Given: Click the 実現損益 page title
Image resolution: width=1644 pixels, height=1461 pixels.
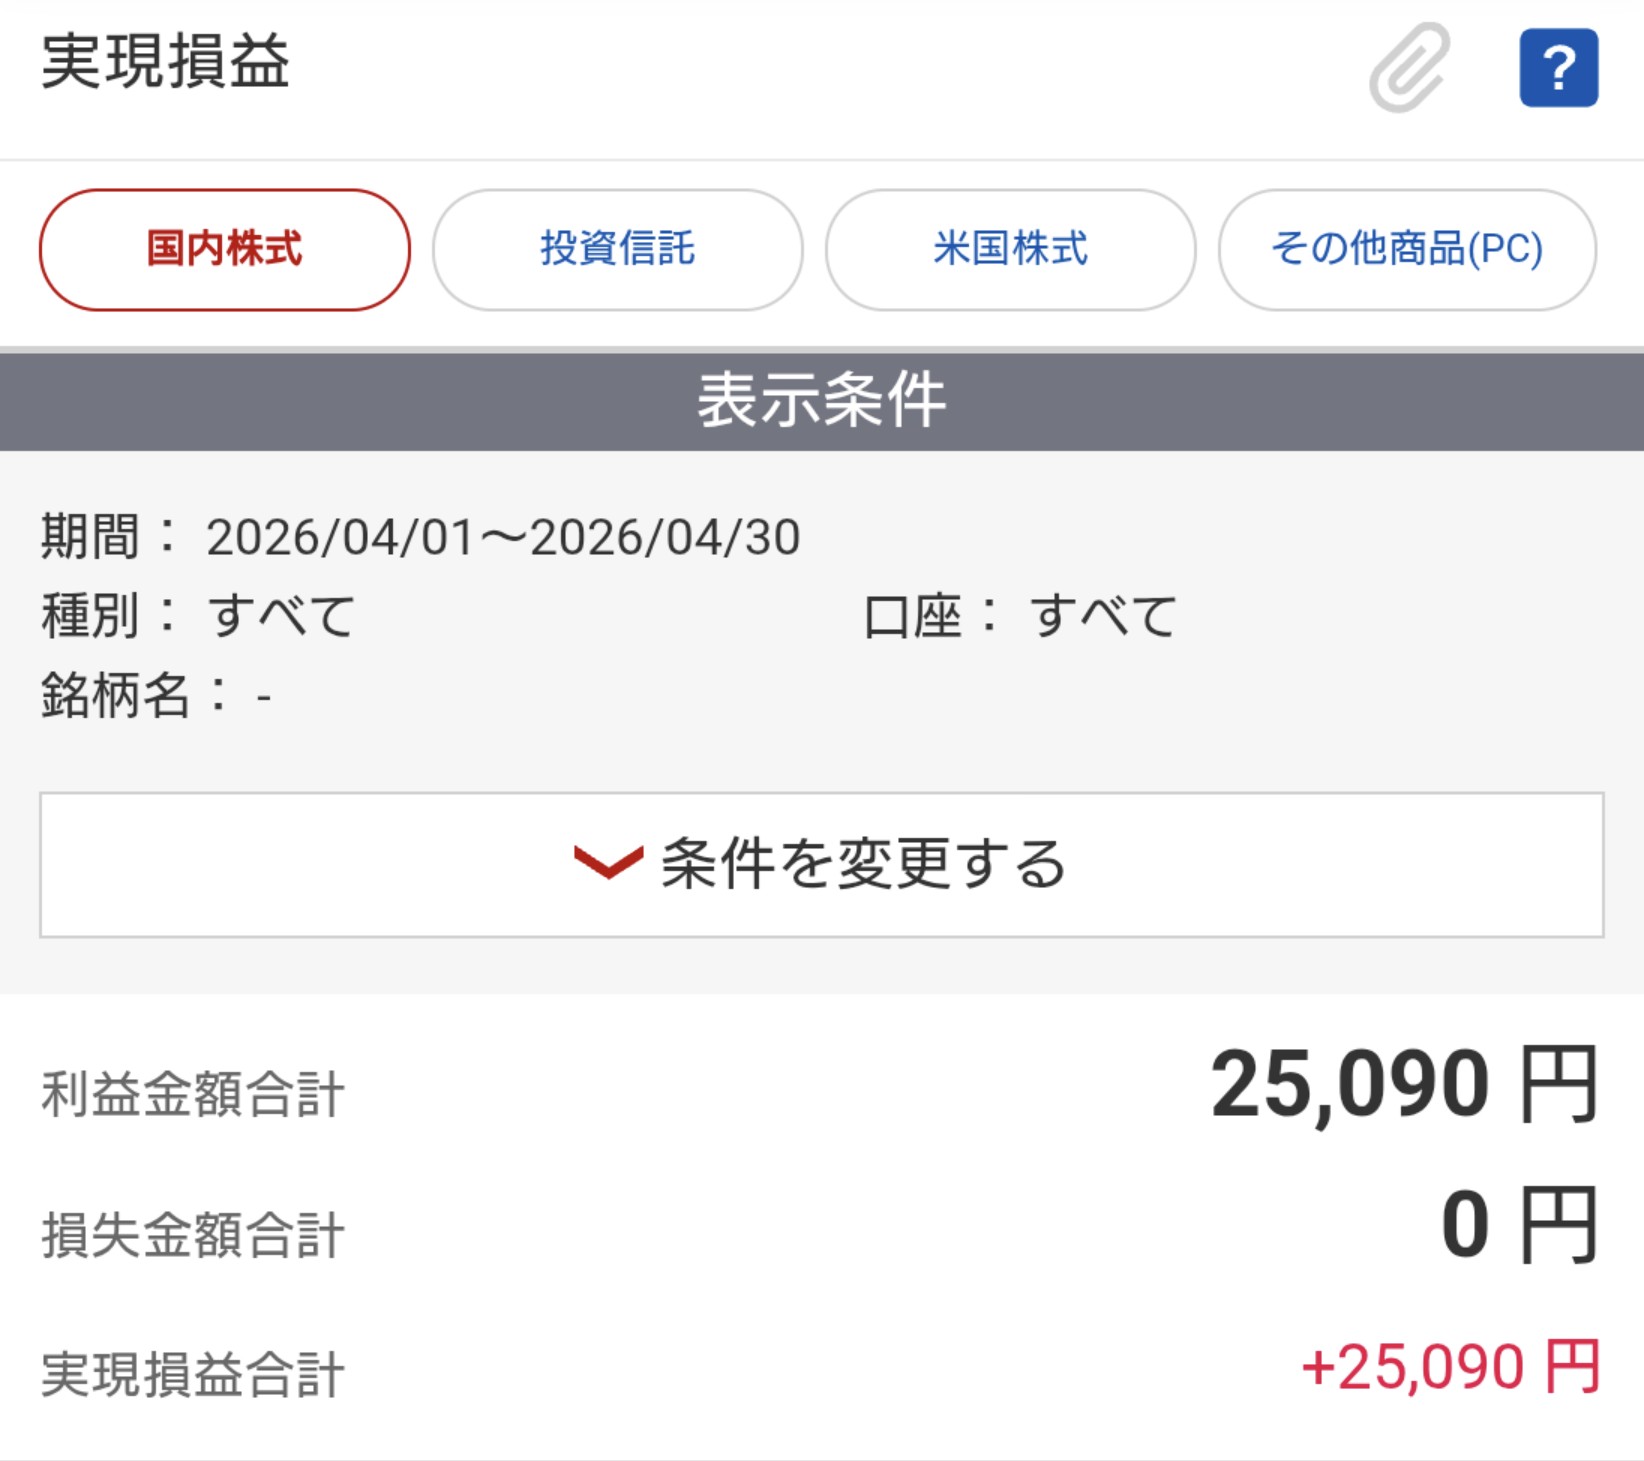Looking at the screenshot, I should (166, 62).
